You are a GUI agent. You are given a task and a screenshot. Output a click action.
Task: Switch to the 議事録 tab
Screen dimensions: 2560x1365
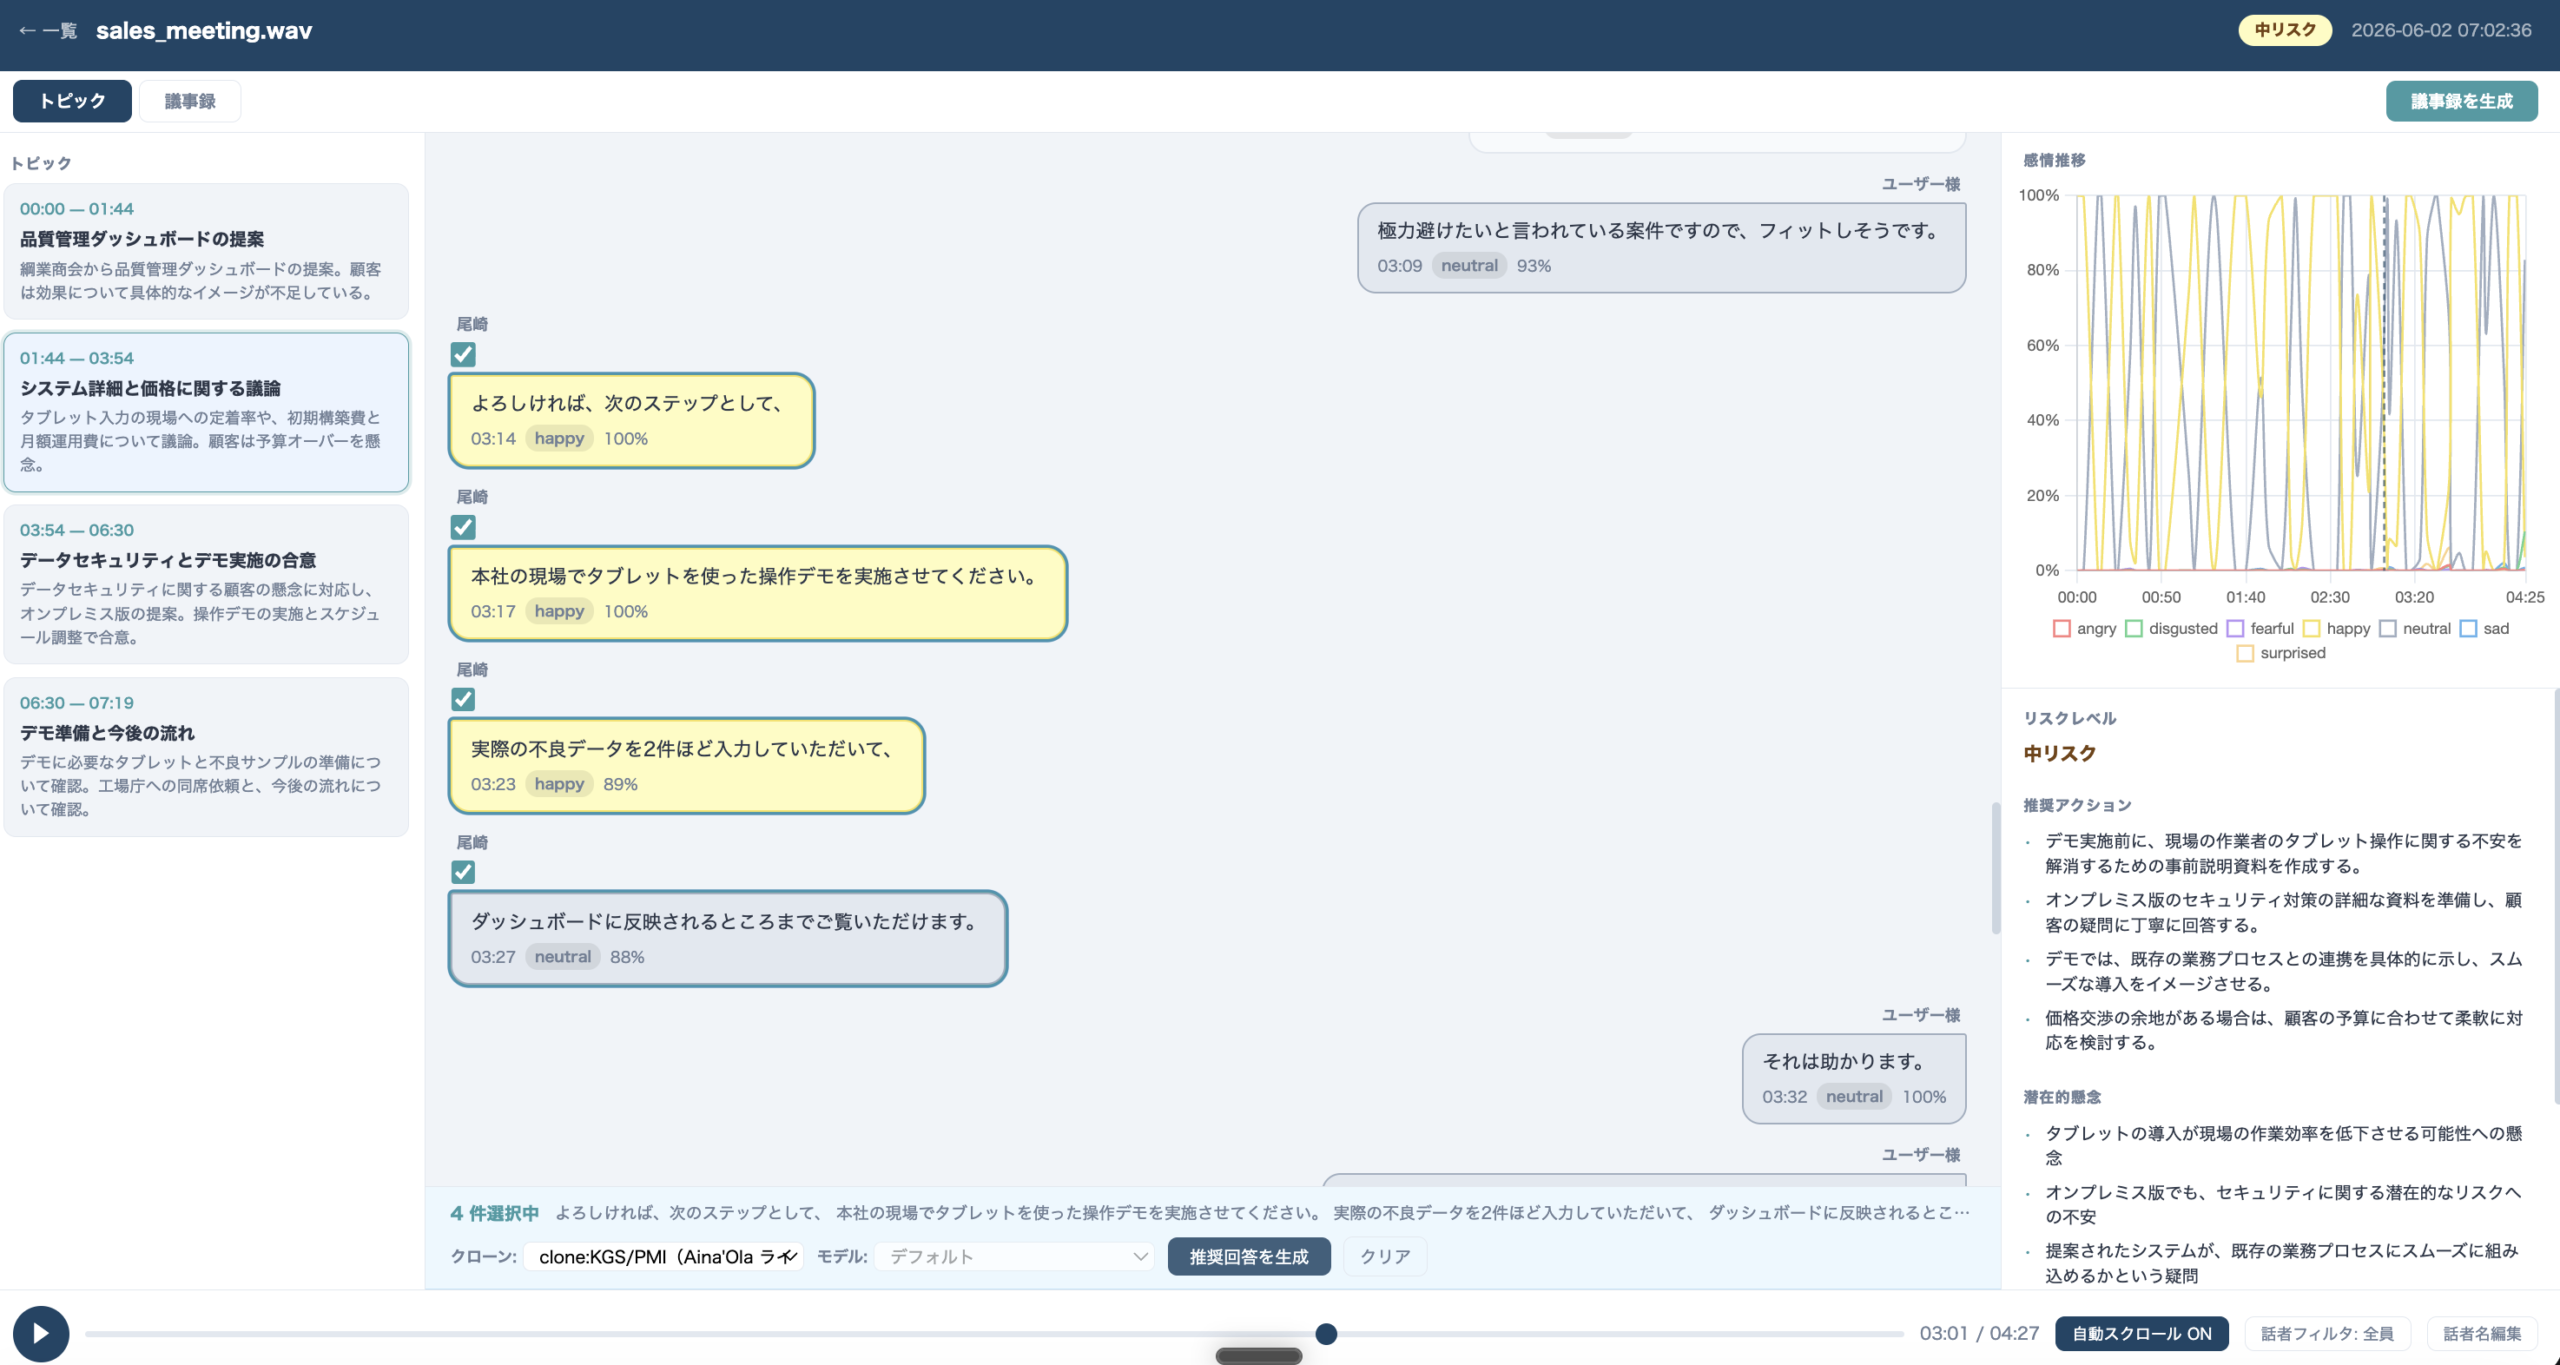tap(190, 101)
